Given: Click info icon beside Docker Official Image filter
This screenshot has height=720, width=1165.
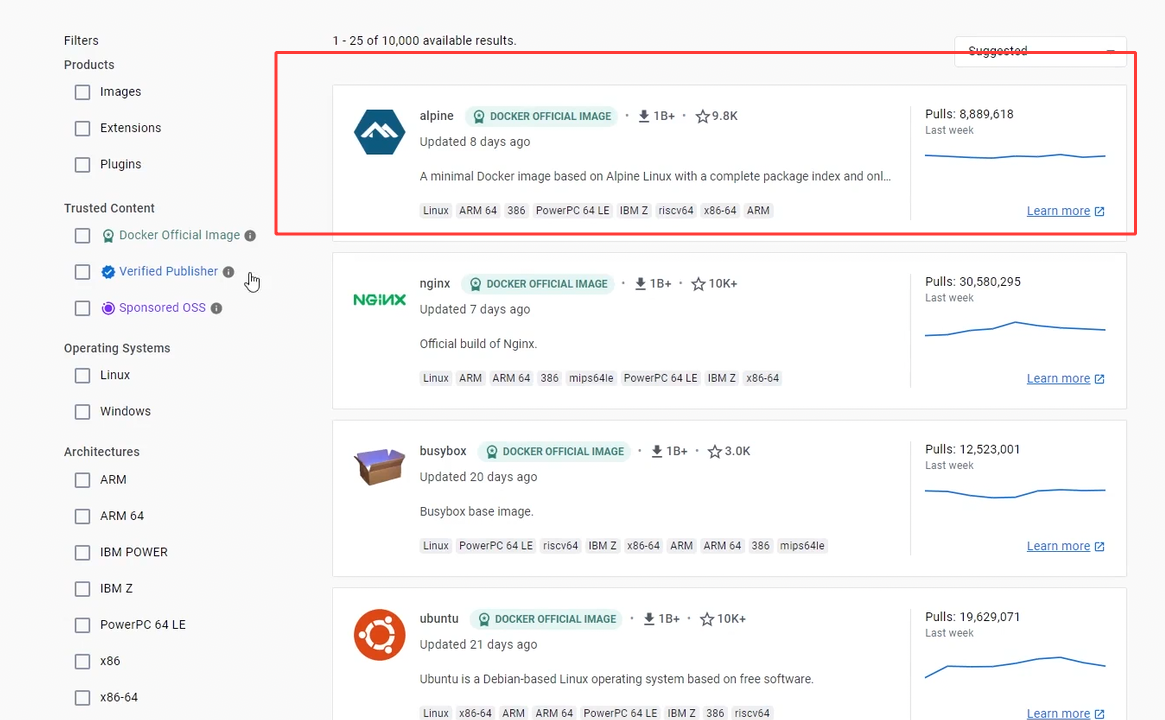Looking at the screenshot, I should (250, 236).
